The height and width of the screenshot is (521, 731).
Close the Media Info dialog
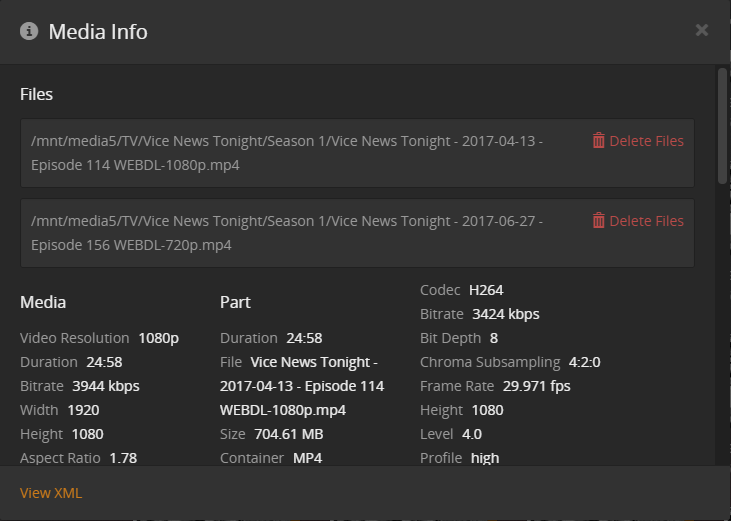(702, 30)
